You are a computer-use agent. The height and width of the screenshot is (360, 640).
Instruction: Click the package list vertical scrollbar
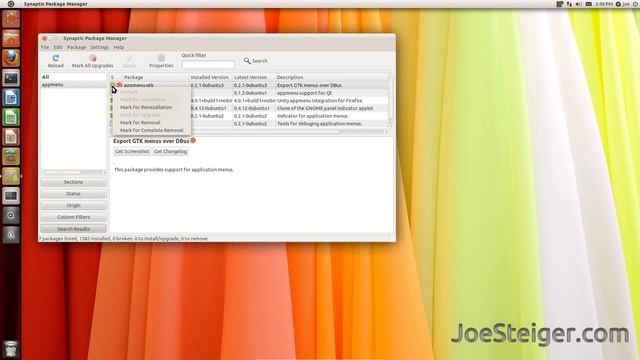coord(391,101)
